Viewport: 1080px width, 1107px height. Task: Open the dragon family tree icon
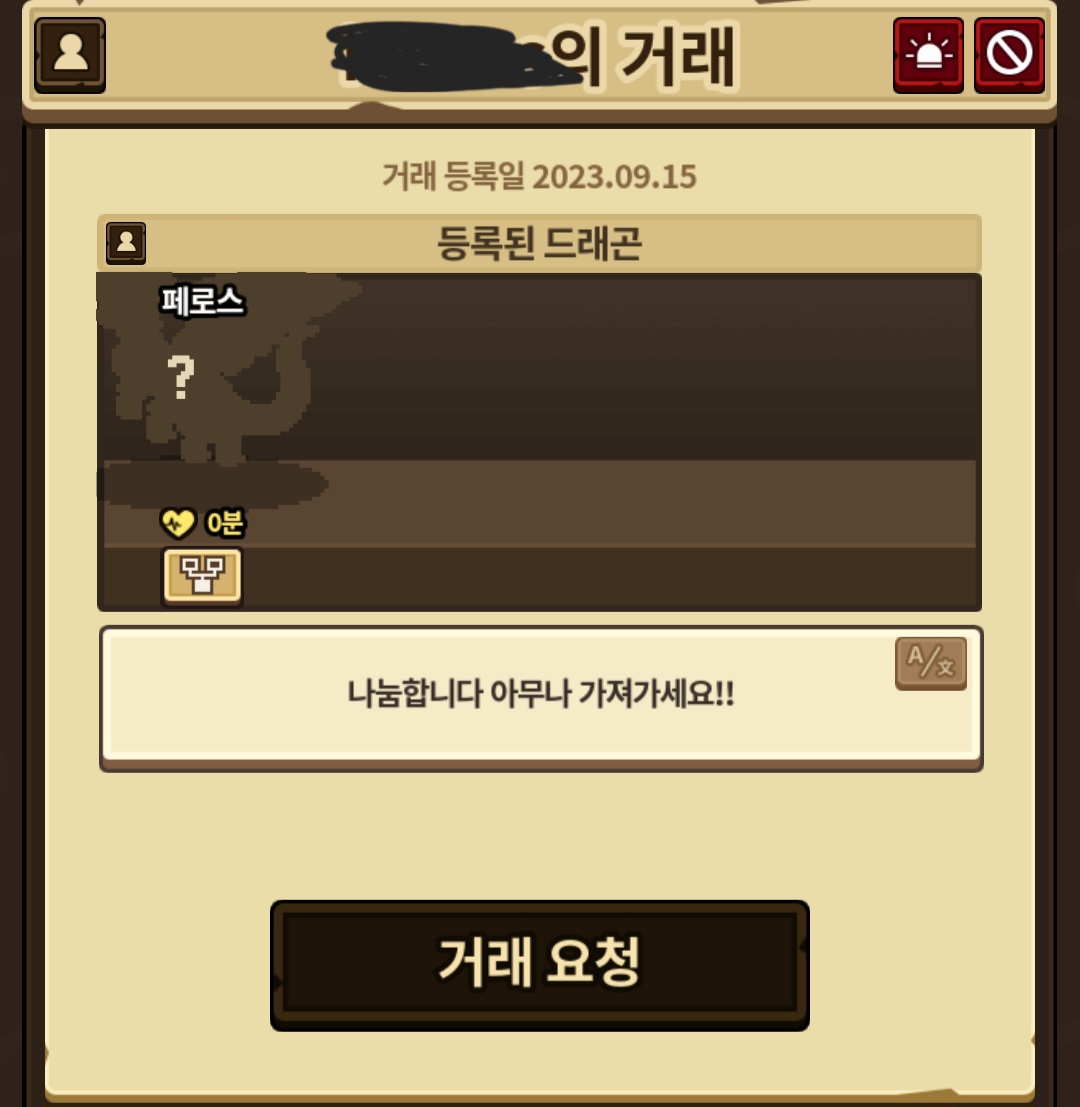pos(203,575)
